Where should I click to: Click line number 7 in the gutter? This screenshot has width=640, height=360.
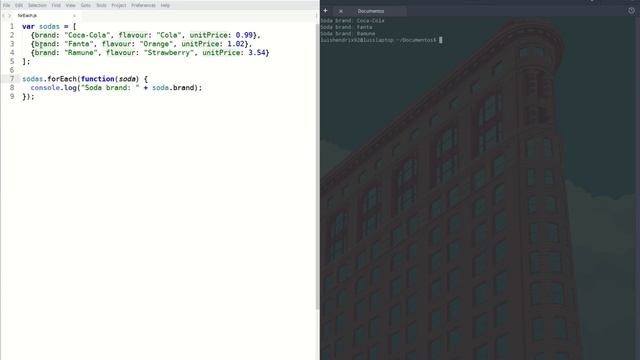click(12, 79)
